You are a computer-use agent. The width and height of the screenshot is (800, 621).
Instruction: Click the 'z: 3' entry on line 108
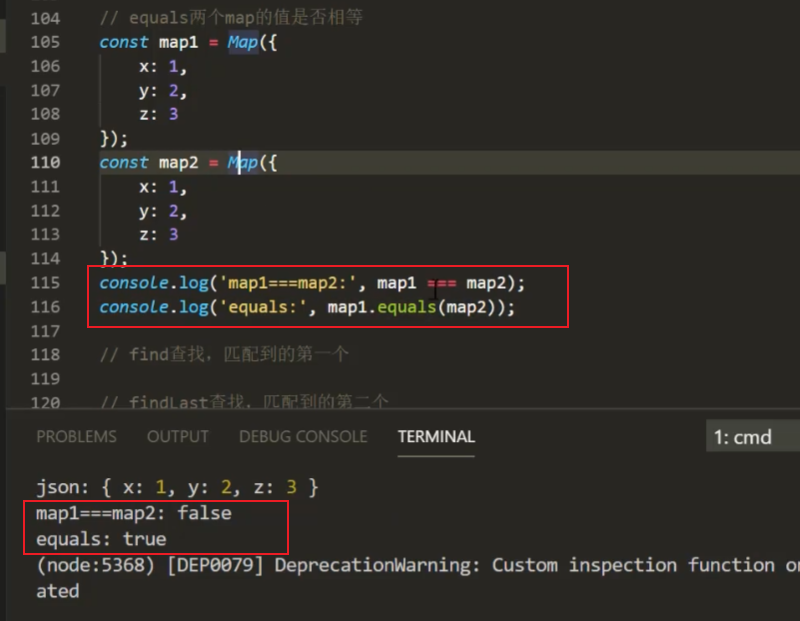(x=159, y=114)
